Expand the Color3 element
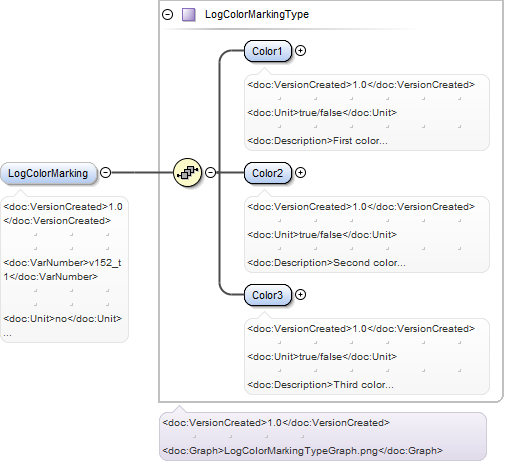The image size is (505, 464). coord(300,295)
